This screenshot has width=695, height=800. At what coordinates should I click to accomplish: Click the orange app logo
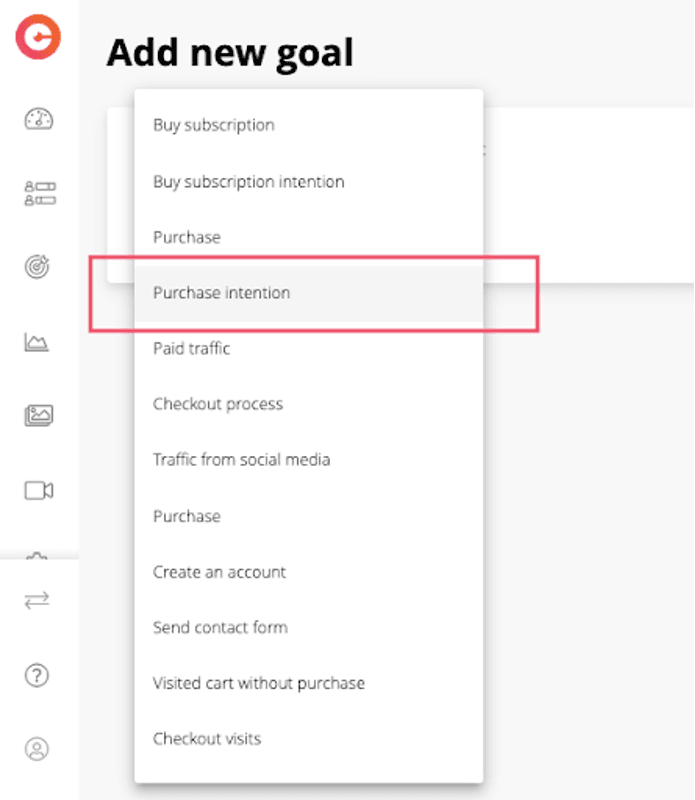tap(38, 37)
